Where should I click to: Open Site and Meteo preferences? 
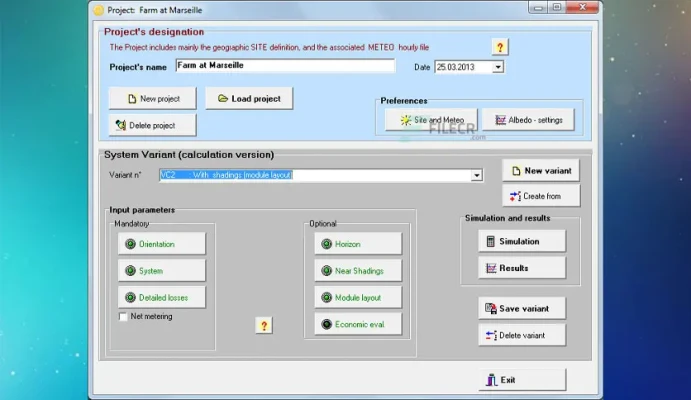[431, 120]
